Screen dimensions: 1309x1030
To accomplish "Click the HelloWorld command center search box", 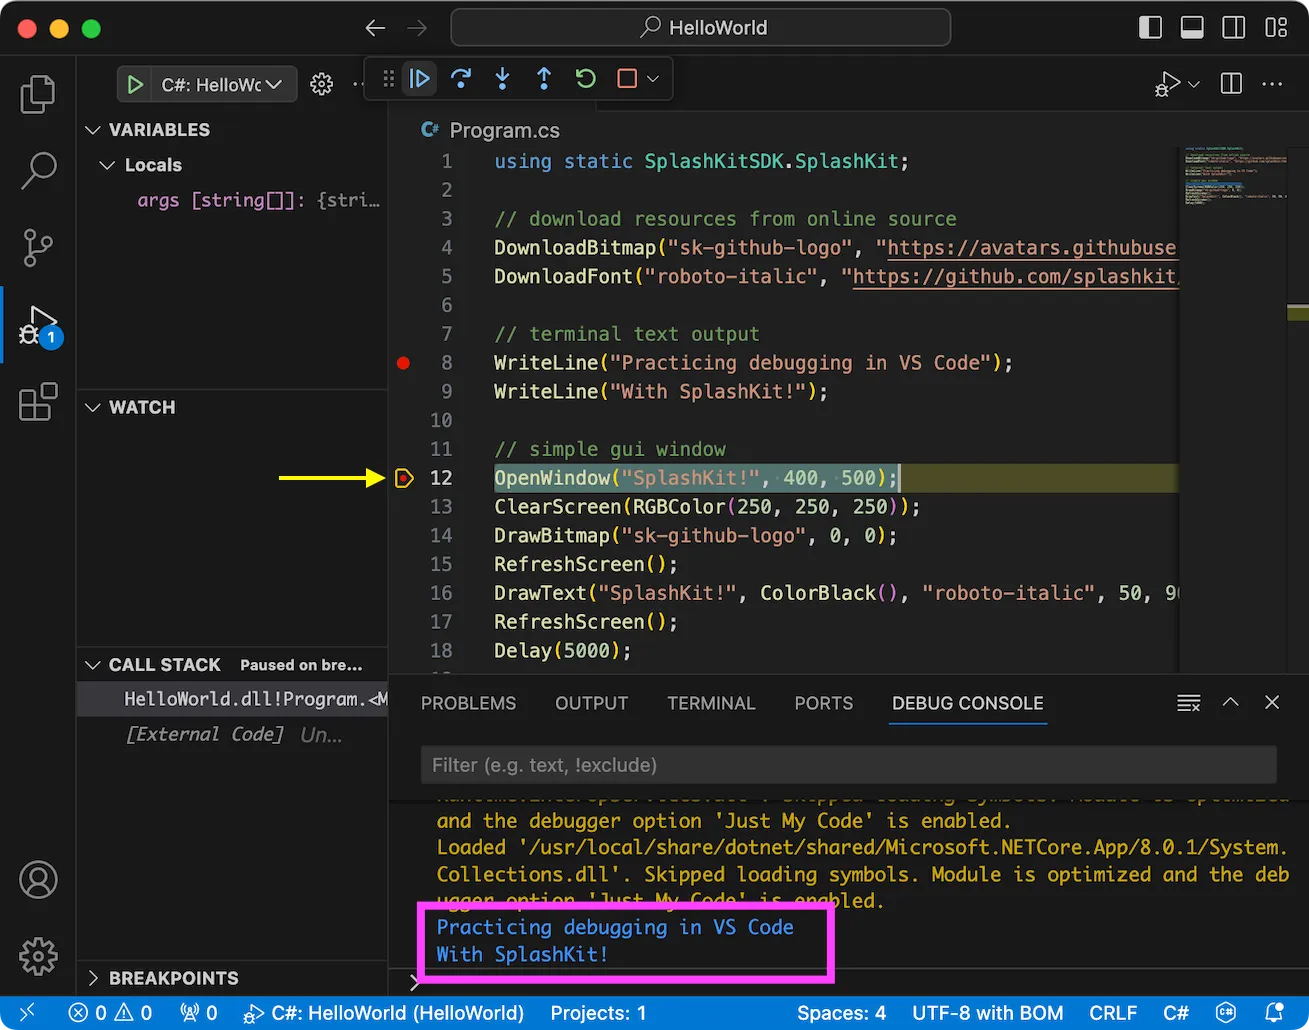I will point(700,28).
